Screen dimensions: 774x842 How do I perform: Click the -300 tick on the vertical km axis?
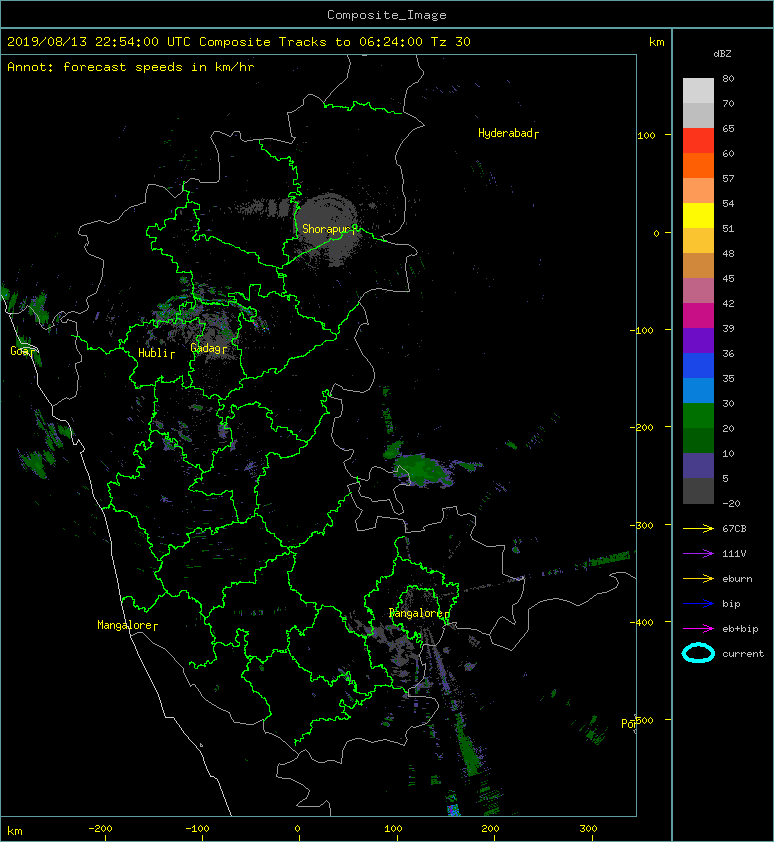pos(641,525)
